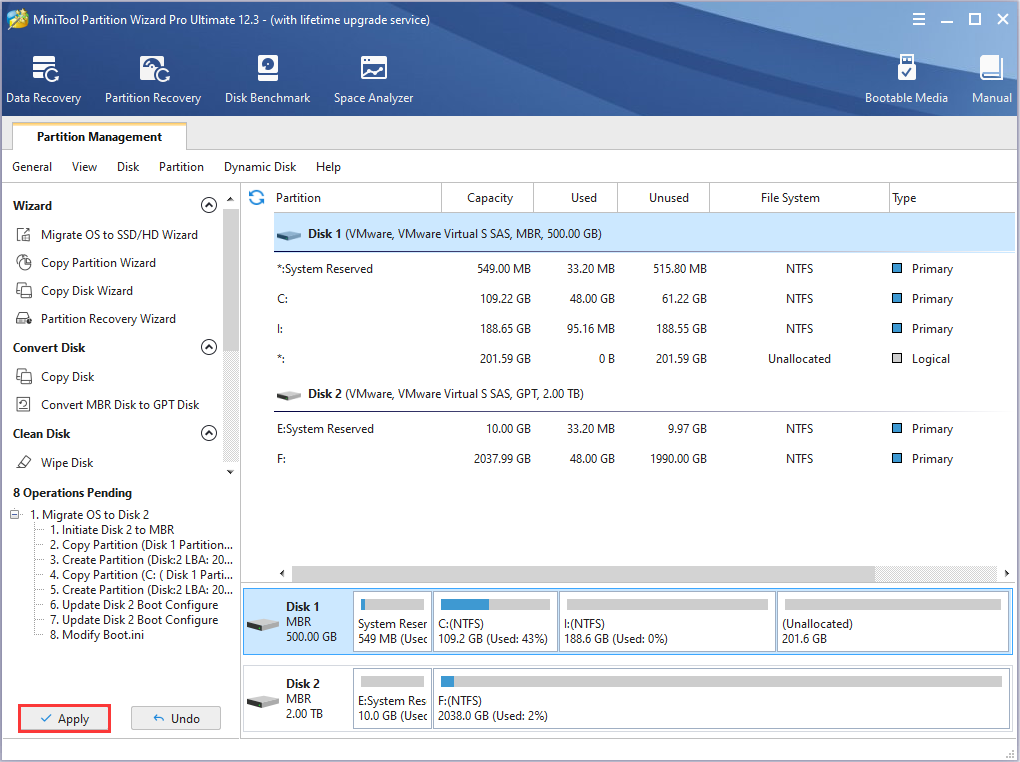Click the Copy Partition Wizard icon
The width and height of the screenshot is (1020, 762).
tap(24, 263)
